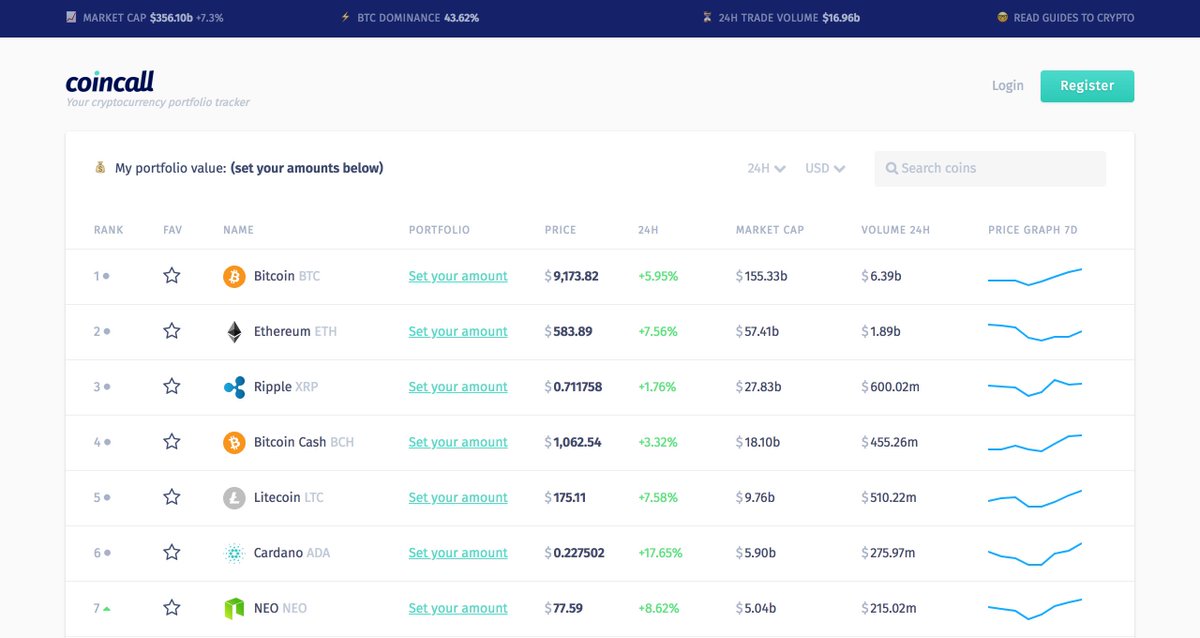Open Ripple 7-day price graph
Screen dimensions: 1200x638
tap(1035, 387)
